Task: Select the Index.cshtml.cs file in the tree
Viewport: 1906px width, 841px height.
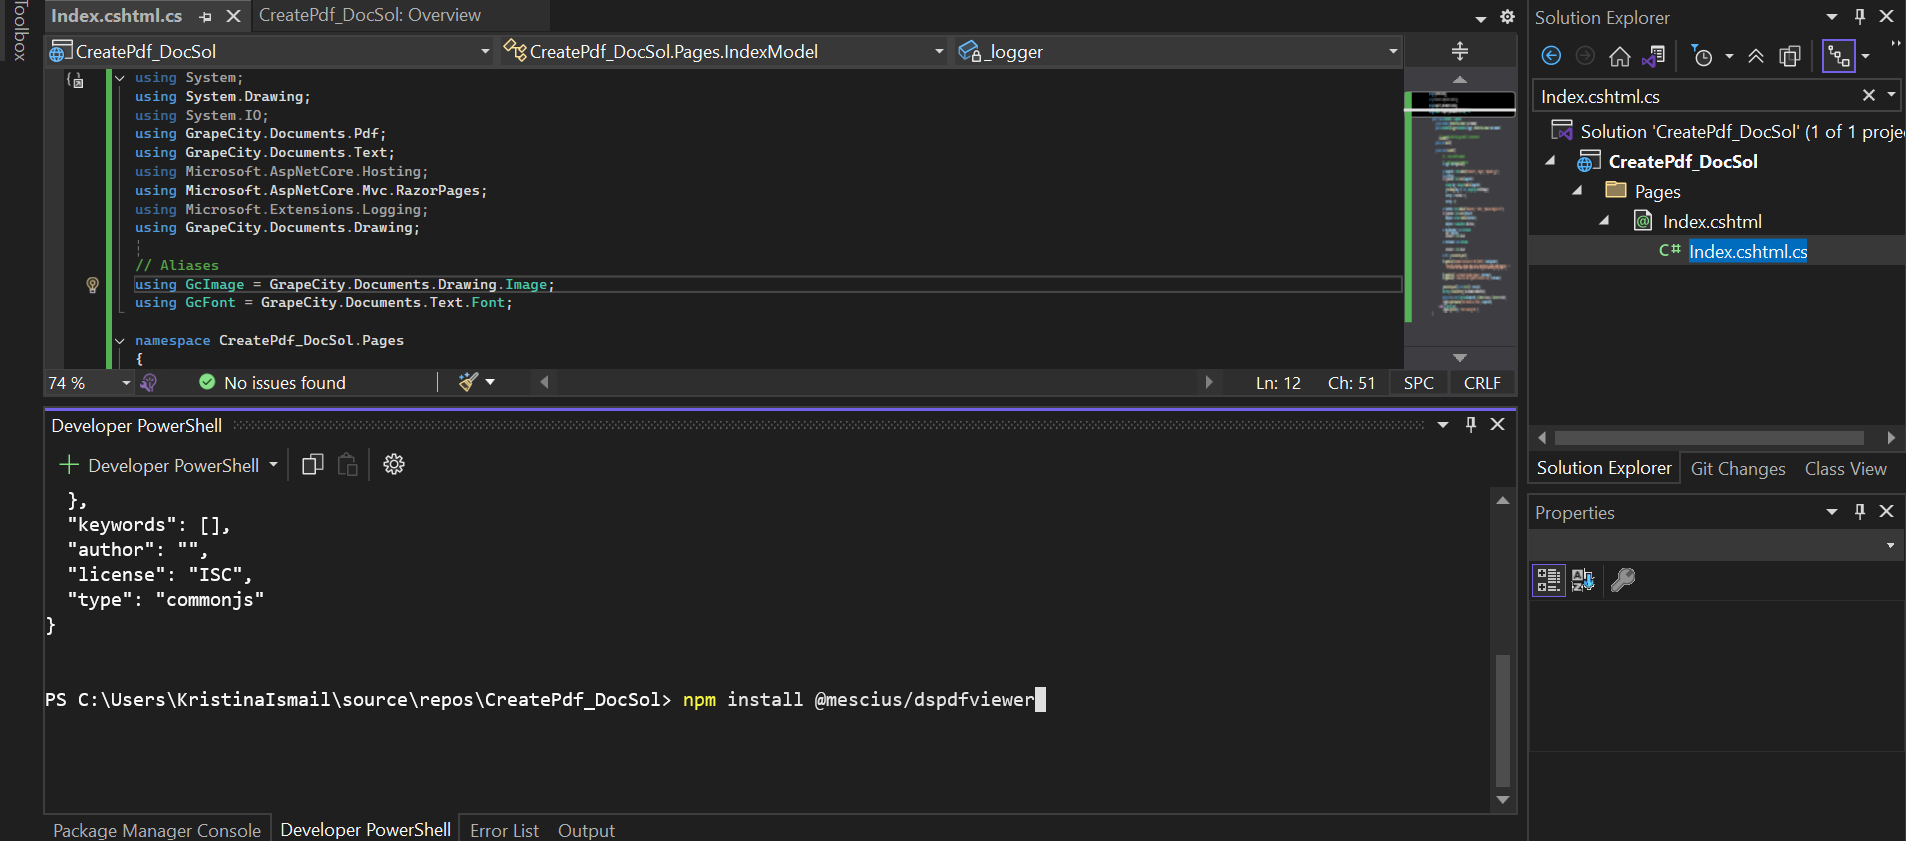Action: point(1747,251)
